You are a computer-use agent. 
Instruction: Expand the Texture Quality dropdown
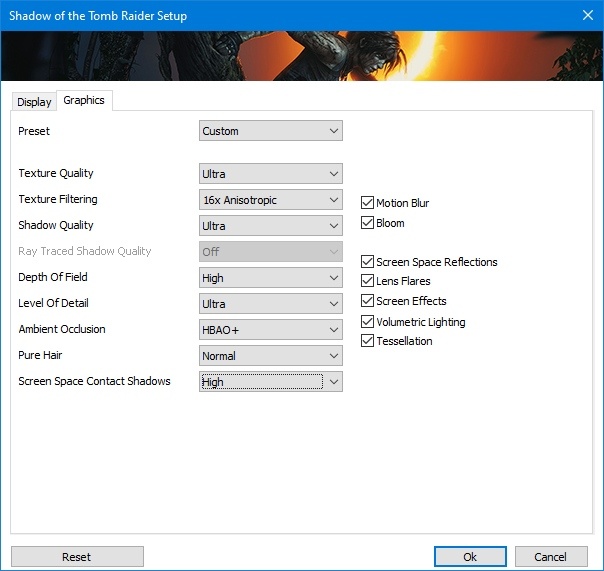[271, 173]
